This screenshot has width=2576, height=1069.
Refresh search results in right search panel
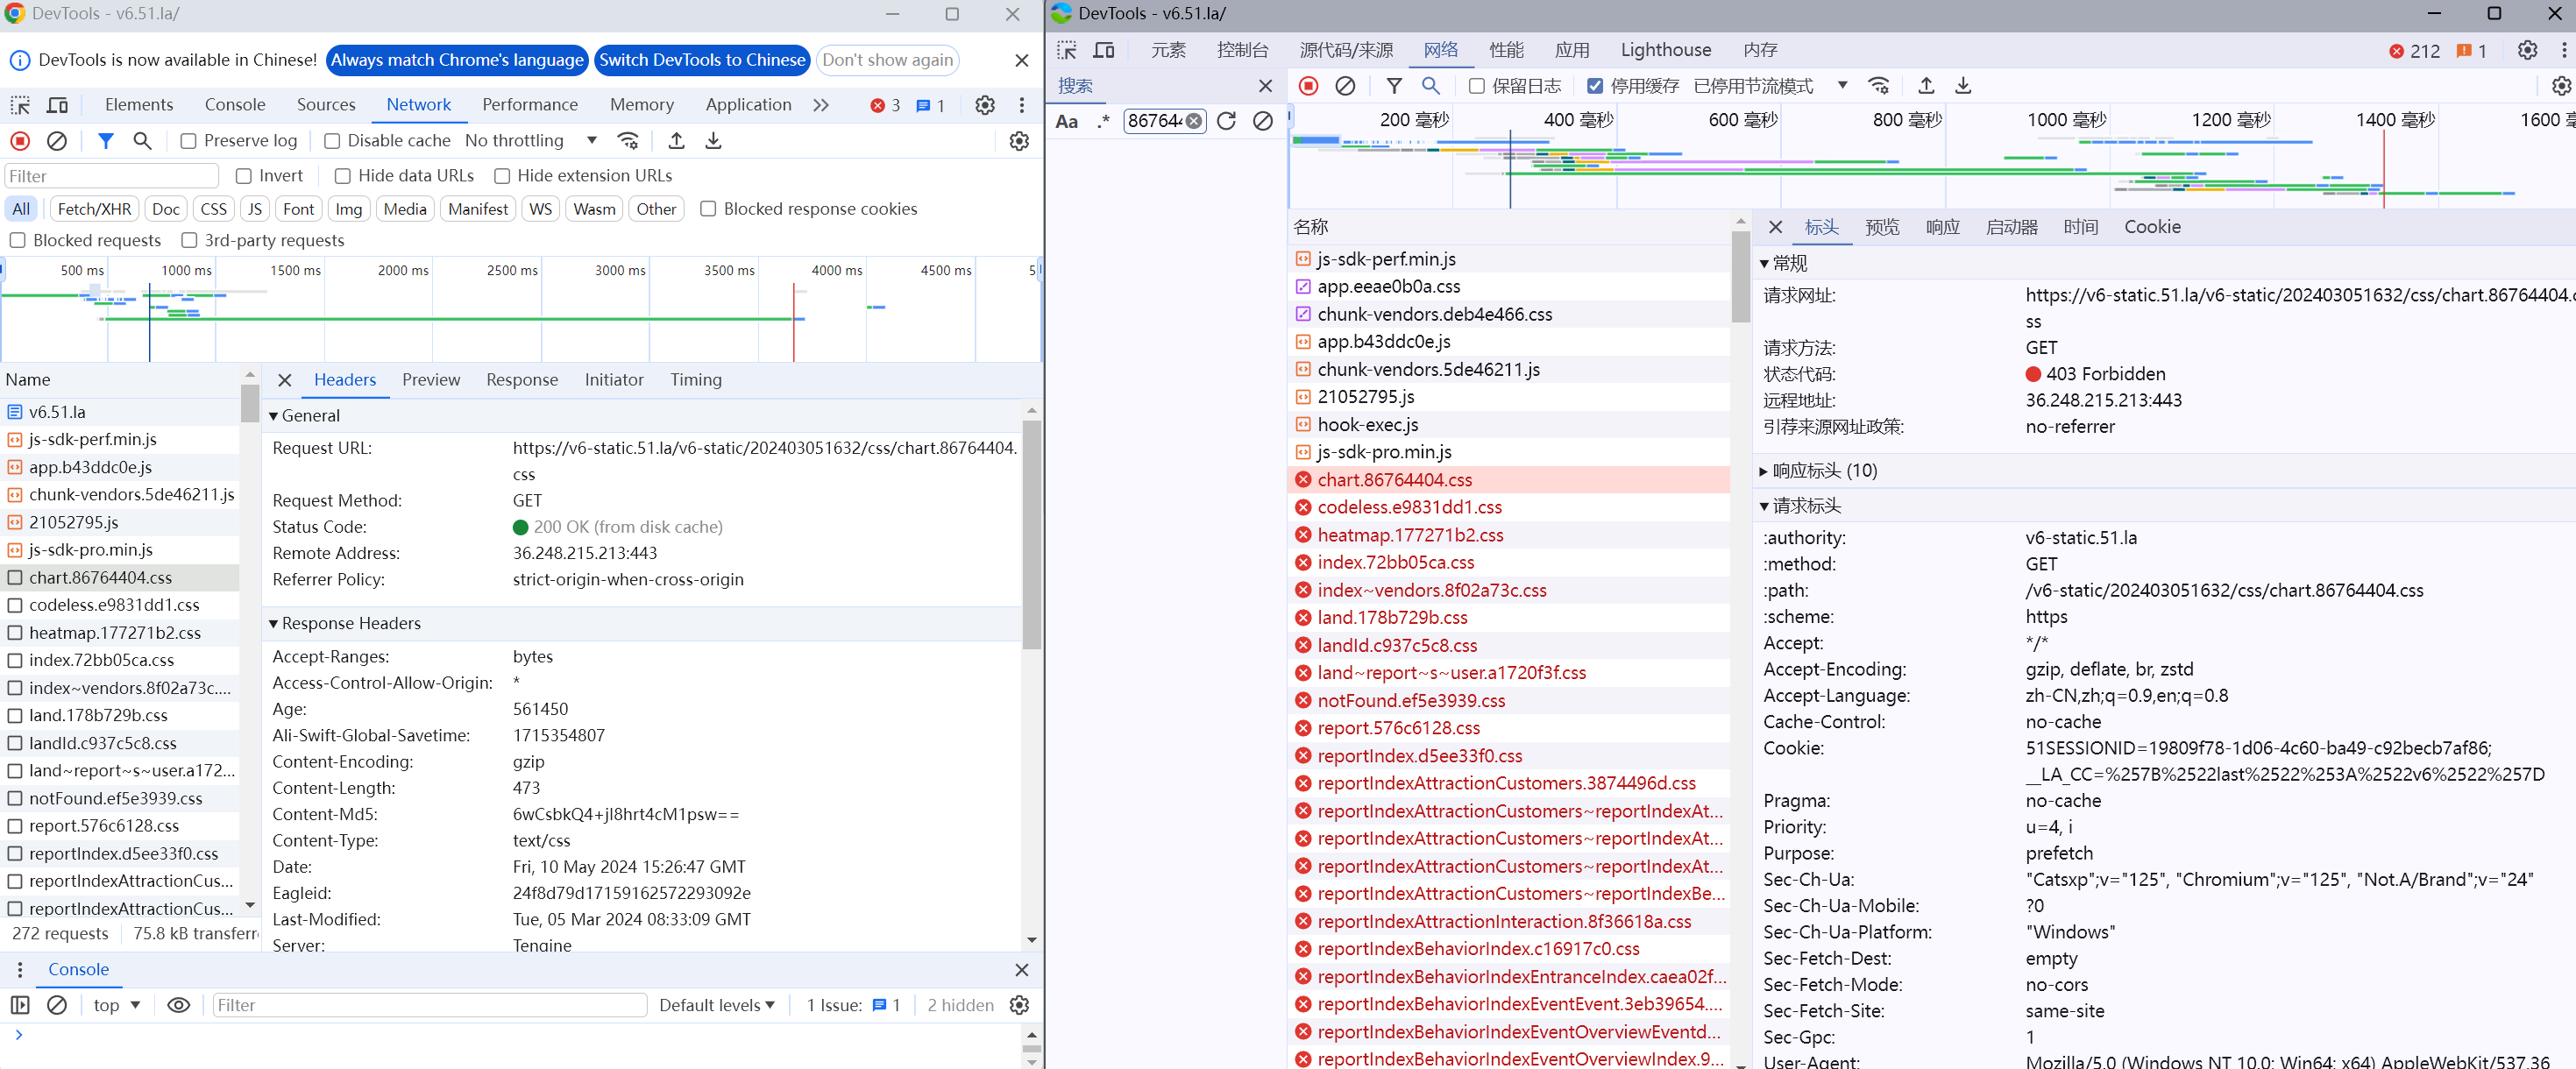[1226, 121]
